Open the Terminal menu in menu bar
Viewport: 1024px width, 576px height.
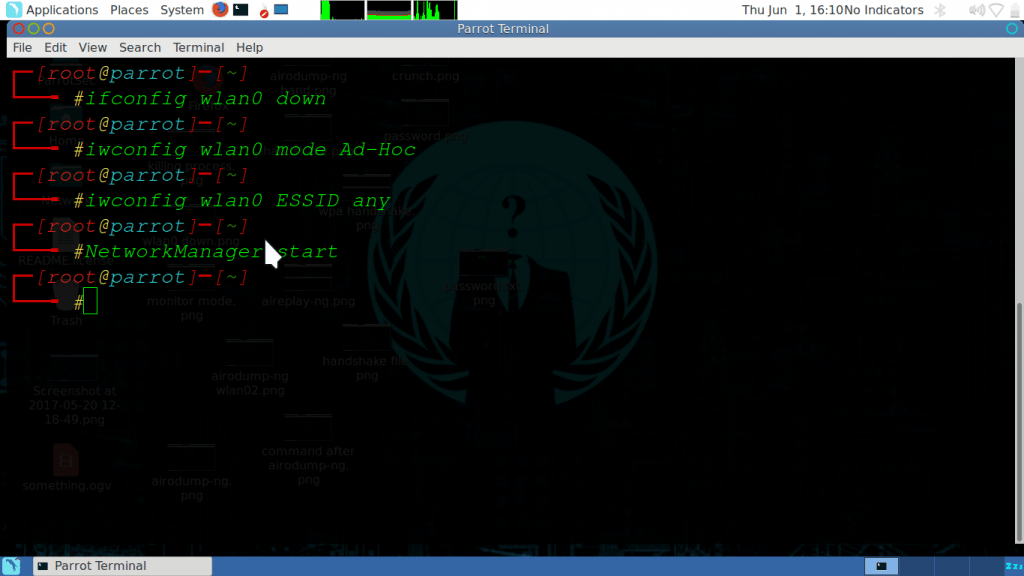(x=198, y=47)
